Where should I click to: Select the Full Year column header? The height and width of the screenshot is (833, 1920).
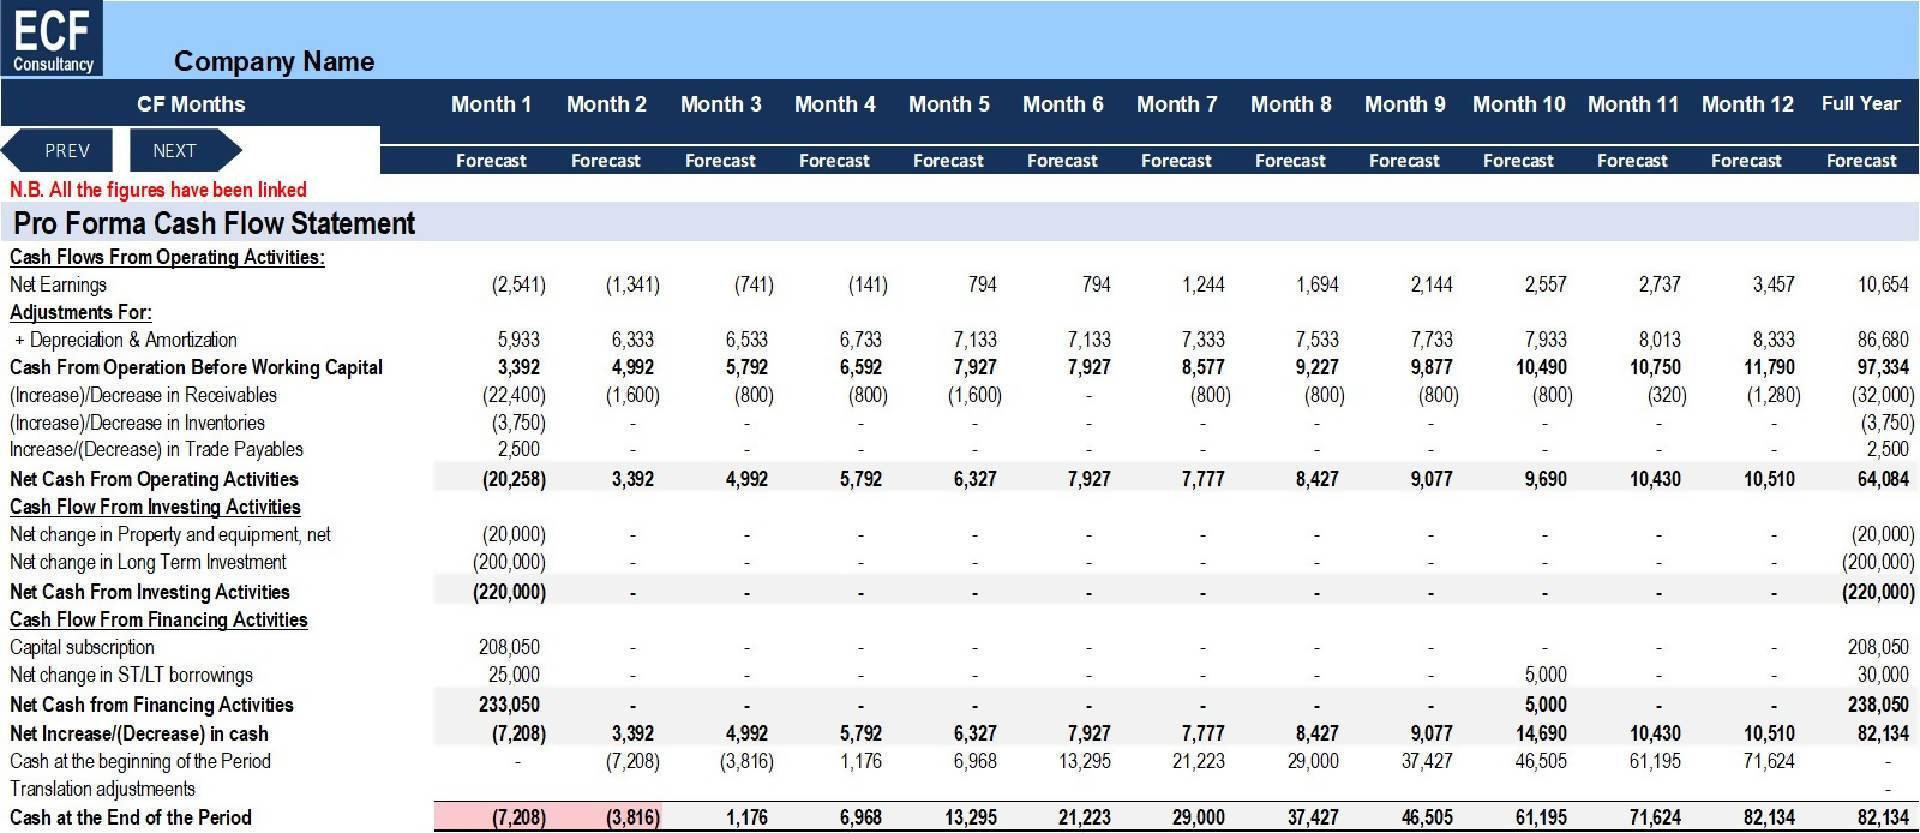tap(1861, 103)
